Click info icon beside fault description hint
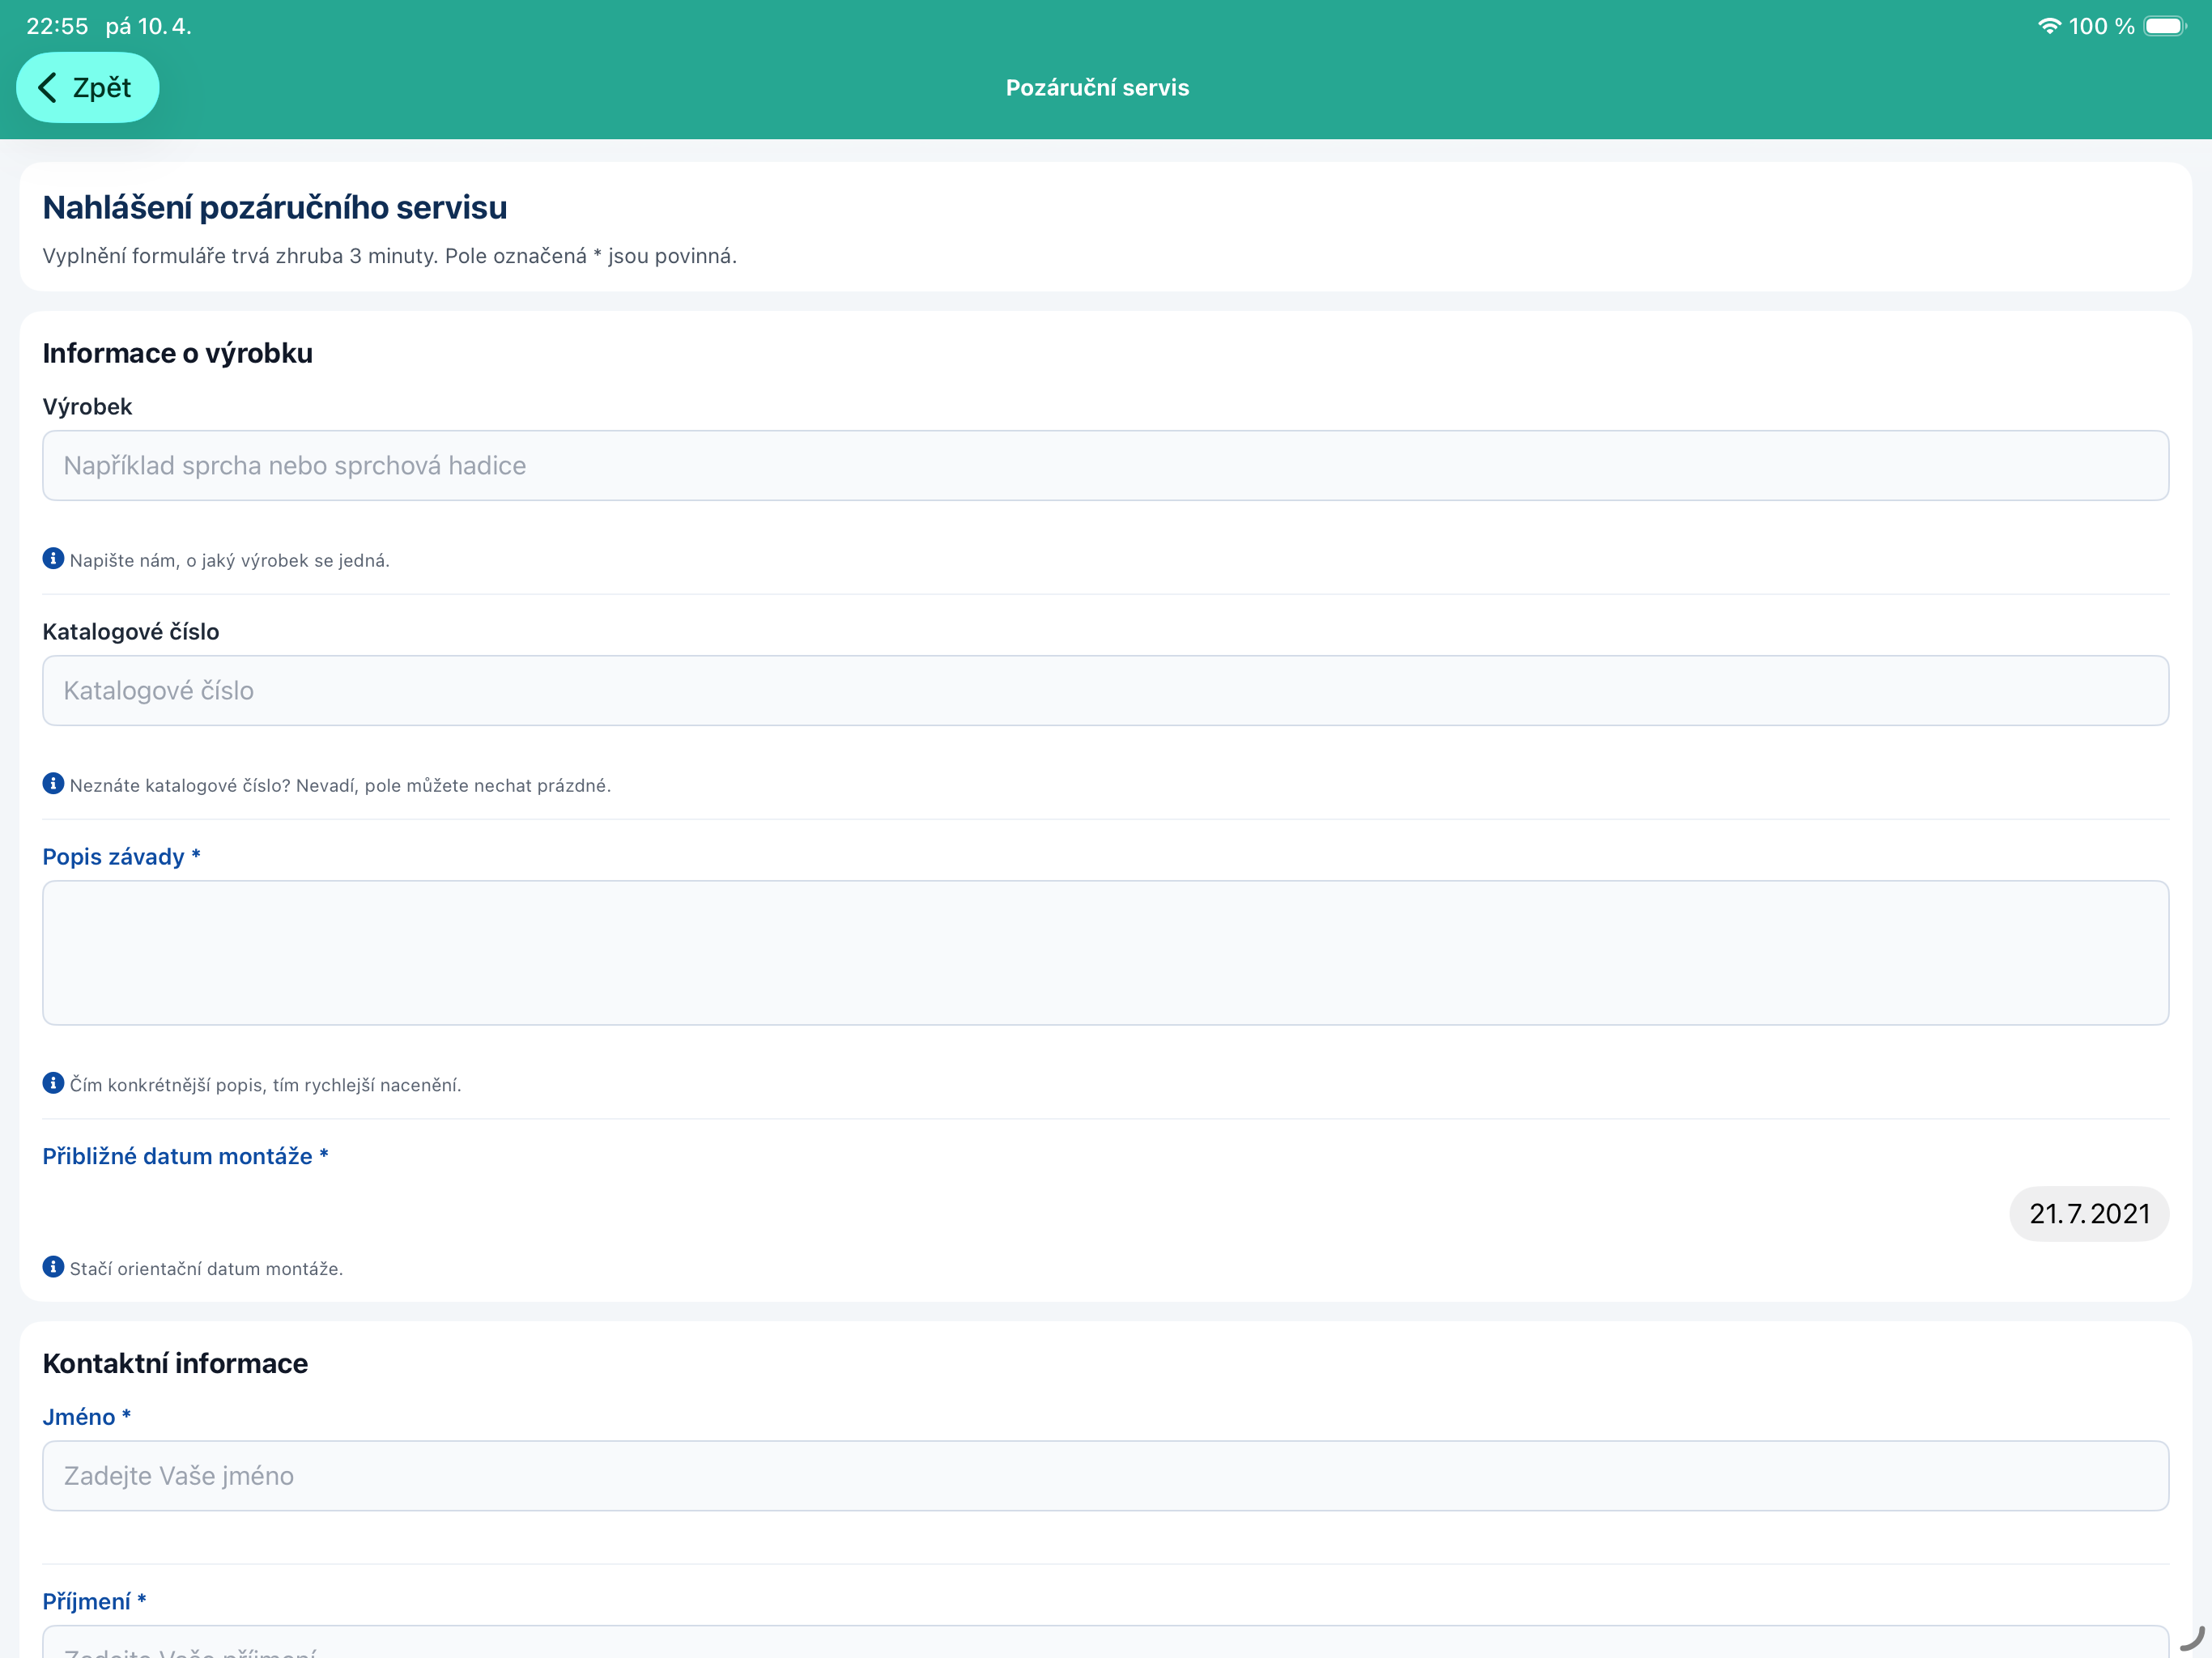 tap(53, 1083)
